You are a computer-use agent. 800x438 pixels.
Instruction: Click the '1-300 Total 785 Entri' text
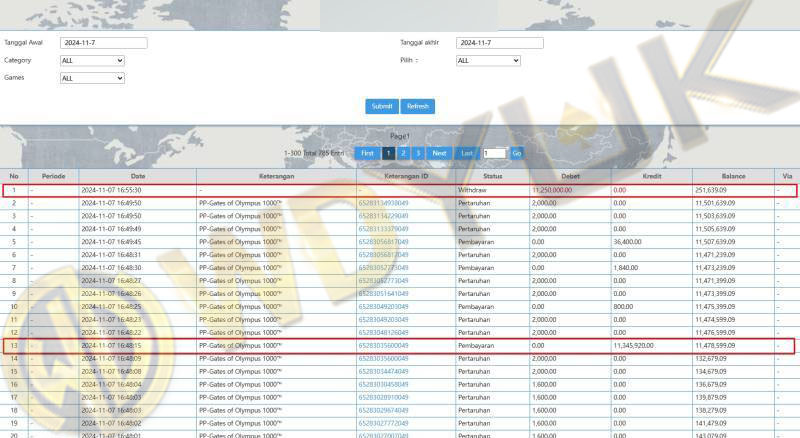click(x=314, y=153)
